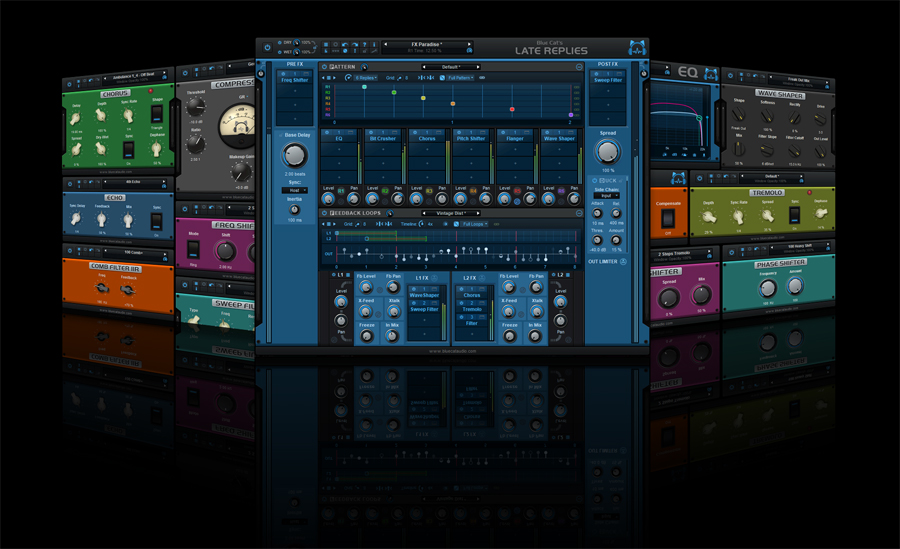Open the Filter slot in L2 FX
This screenshot has width=900, height=549.
(x=472, y=324)
